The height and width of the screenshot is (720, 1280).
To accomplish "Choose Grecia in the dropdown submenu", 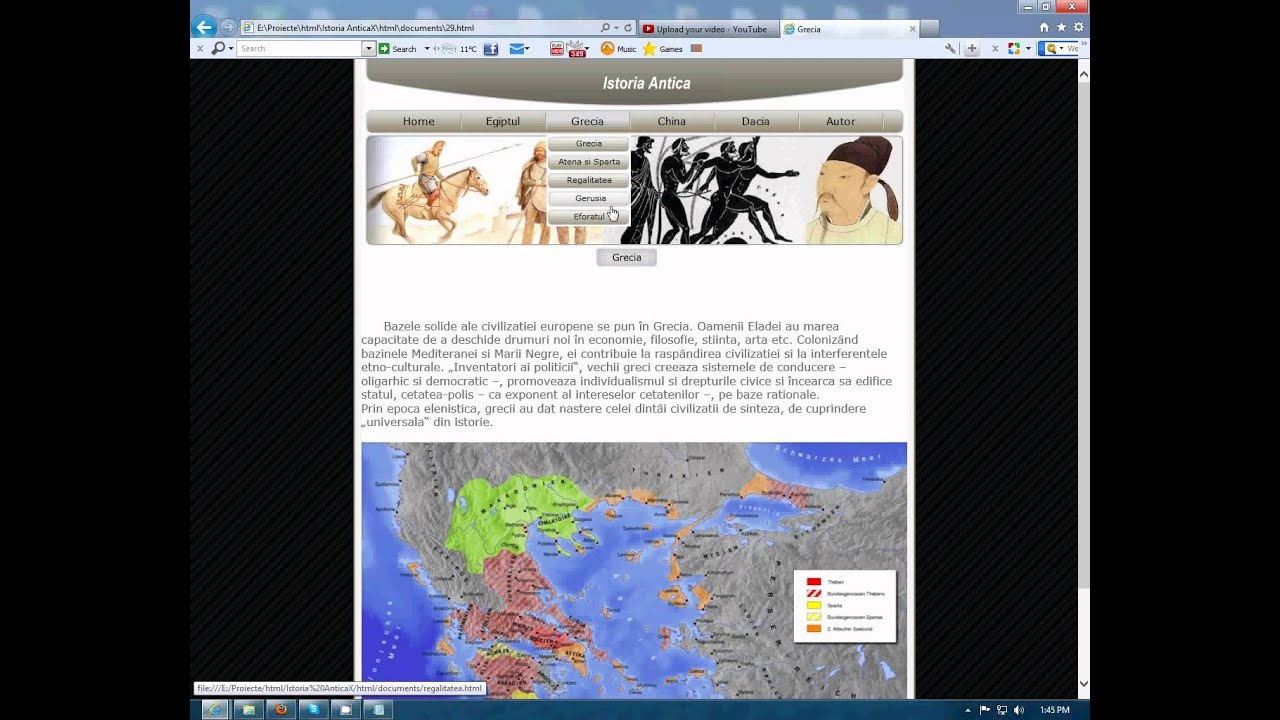I will (x=588, y=144).
